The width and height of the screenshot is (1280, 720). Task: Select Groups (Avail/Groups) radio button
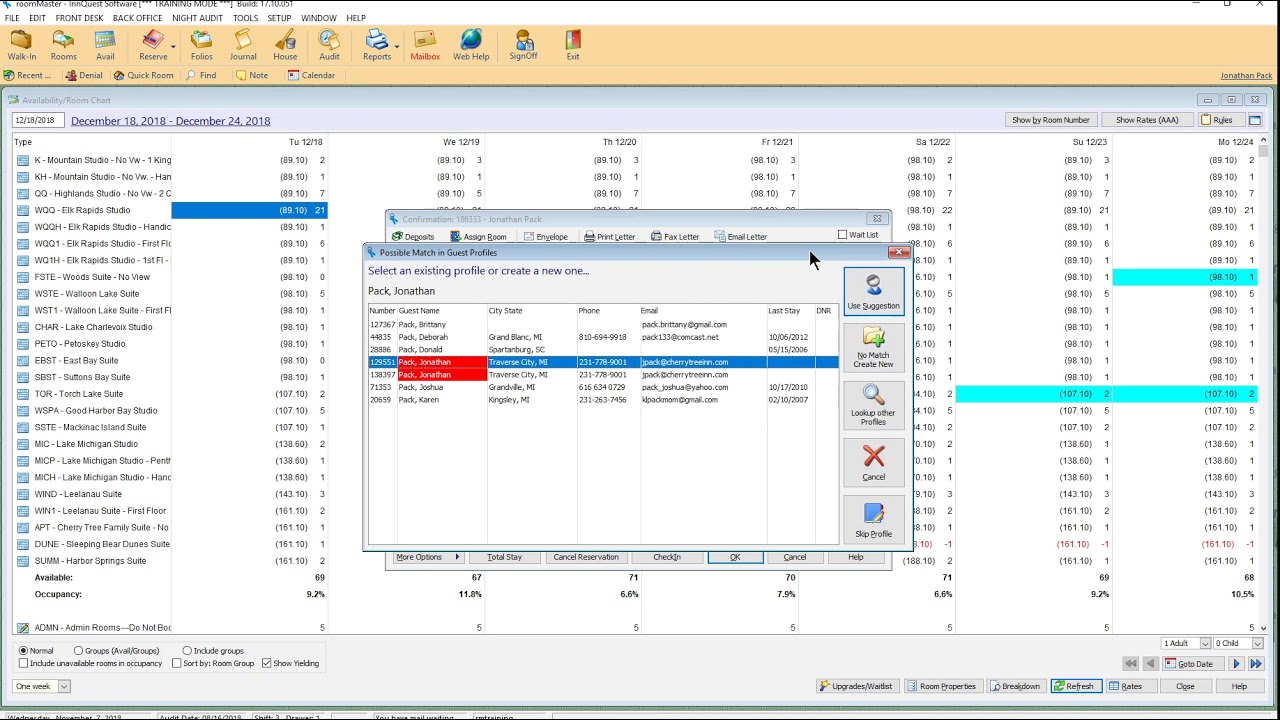tap(78, 651)
